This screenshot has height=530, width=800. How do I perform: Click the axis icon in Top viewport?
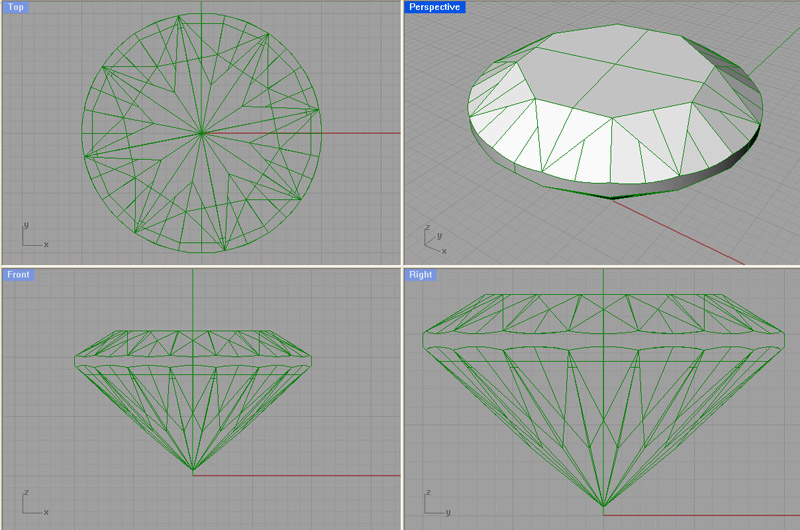(35, 236)
